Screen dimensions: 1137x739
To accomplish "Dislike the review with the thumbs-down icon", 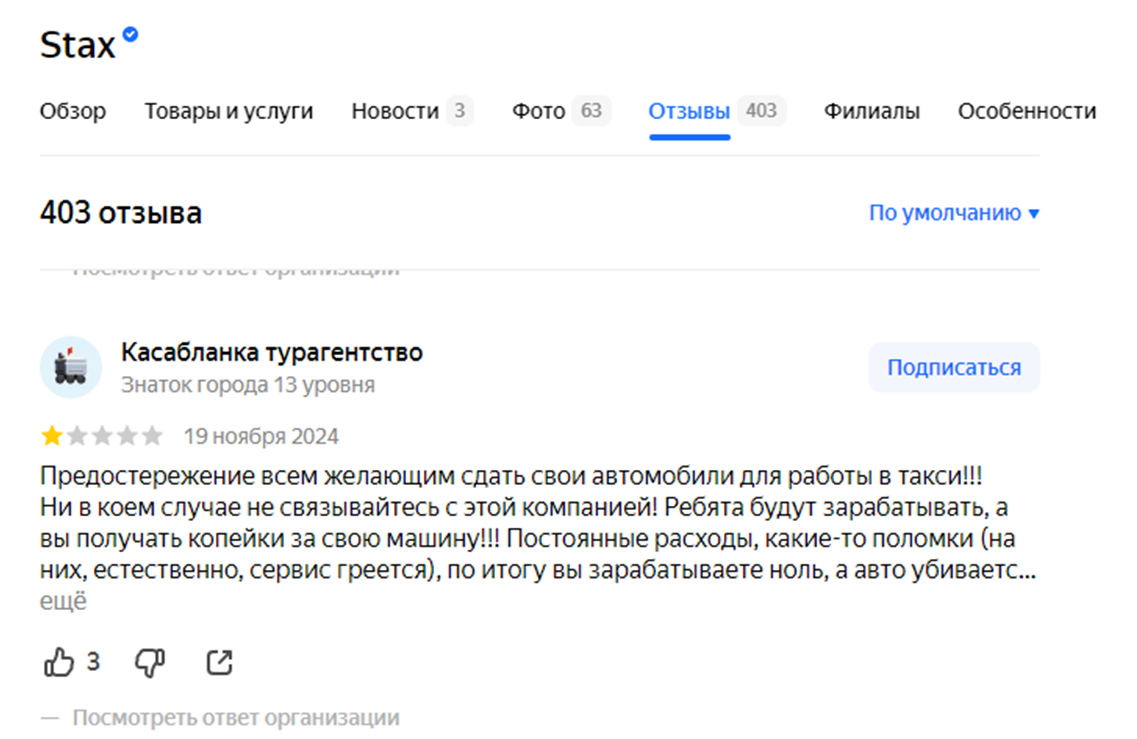I will (x=150, y=662).
